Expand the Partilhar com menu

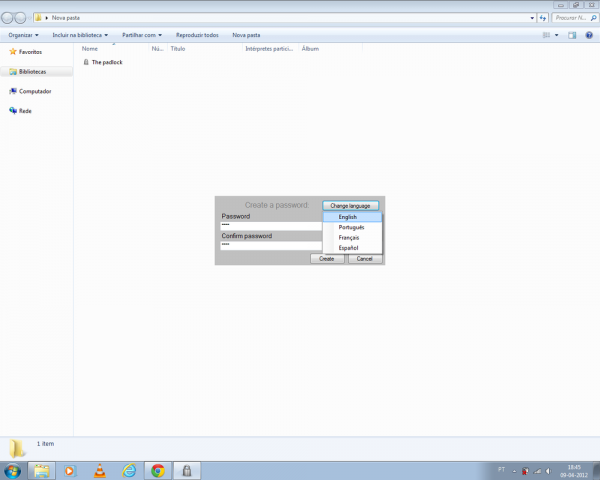142,35
